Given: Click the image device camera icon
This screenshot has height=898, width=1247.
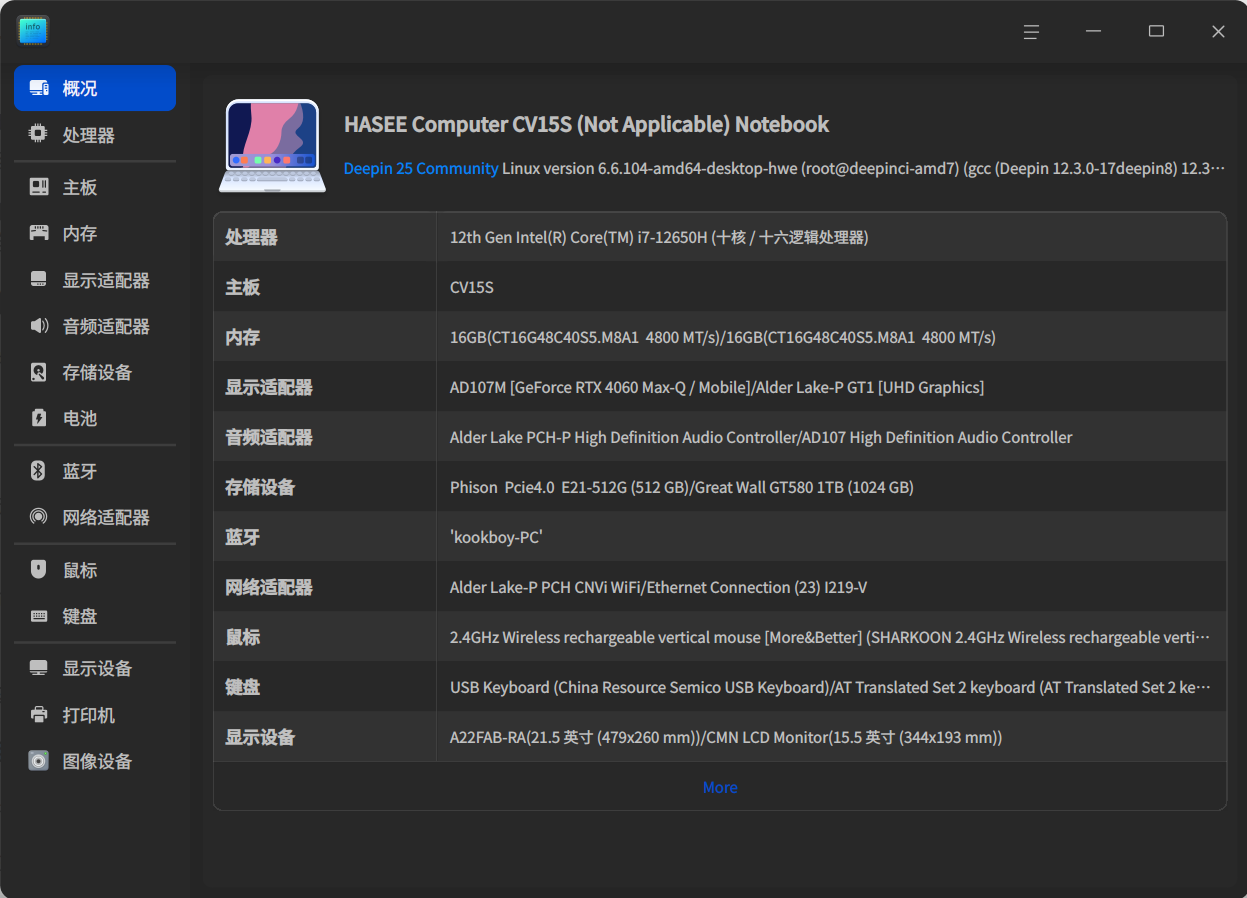Looking at the screenshot, I should pyautogui.click(x=39, y=761).
